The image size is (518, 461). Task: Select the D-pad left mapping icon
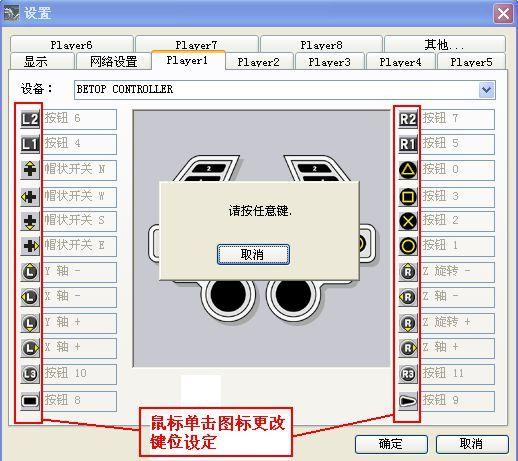[x=30, y=197]
